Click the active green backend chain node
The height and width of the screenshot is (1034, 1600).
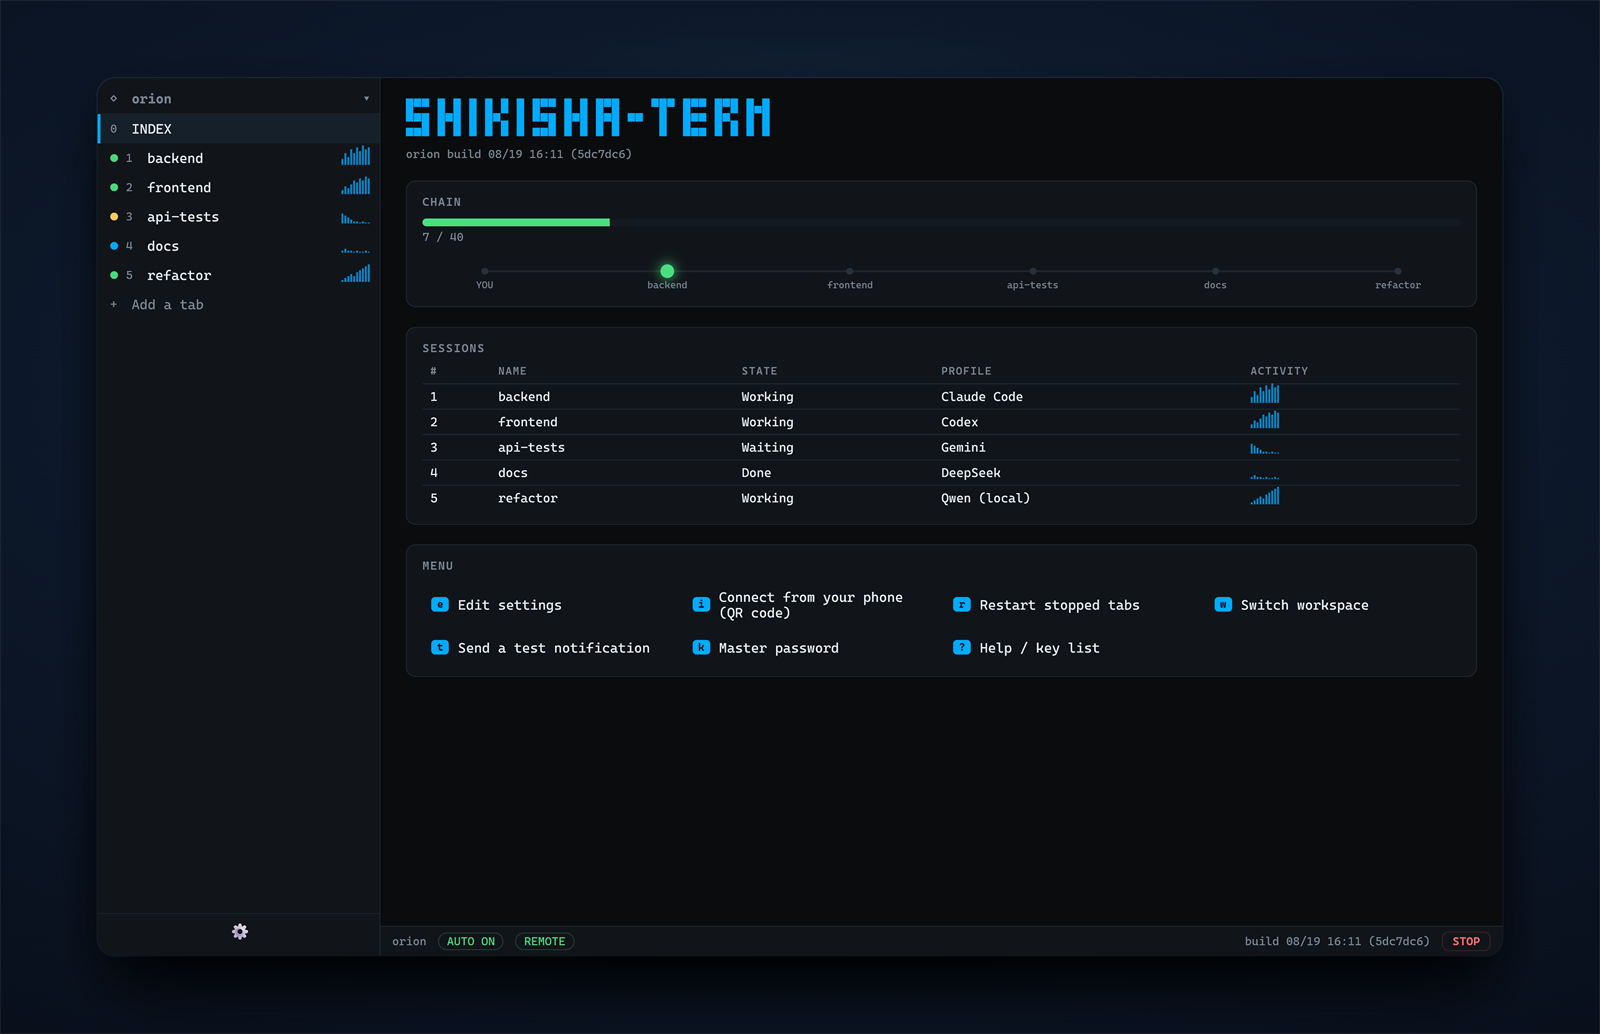tap(667, 271)
